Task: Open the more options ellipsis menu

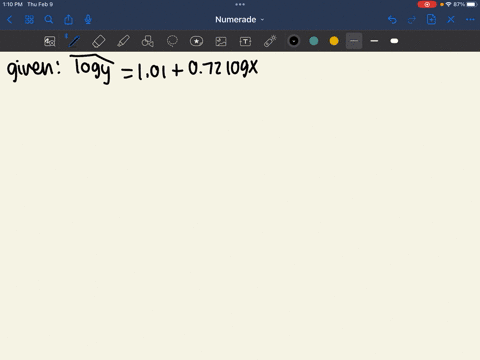Action: (470, 20)
